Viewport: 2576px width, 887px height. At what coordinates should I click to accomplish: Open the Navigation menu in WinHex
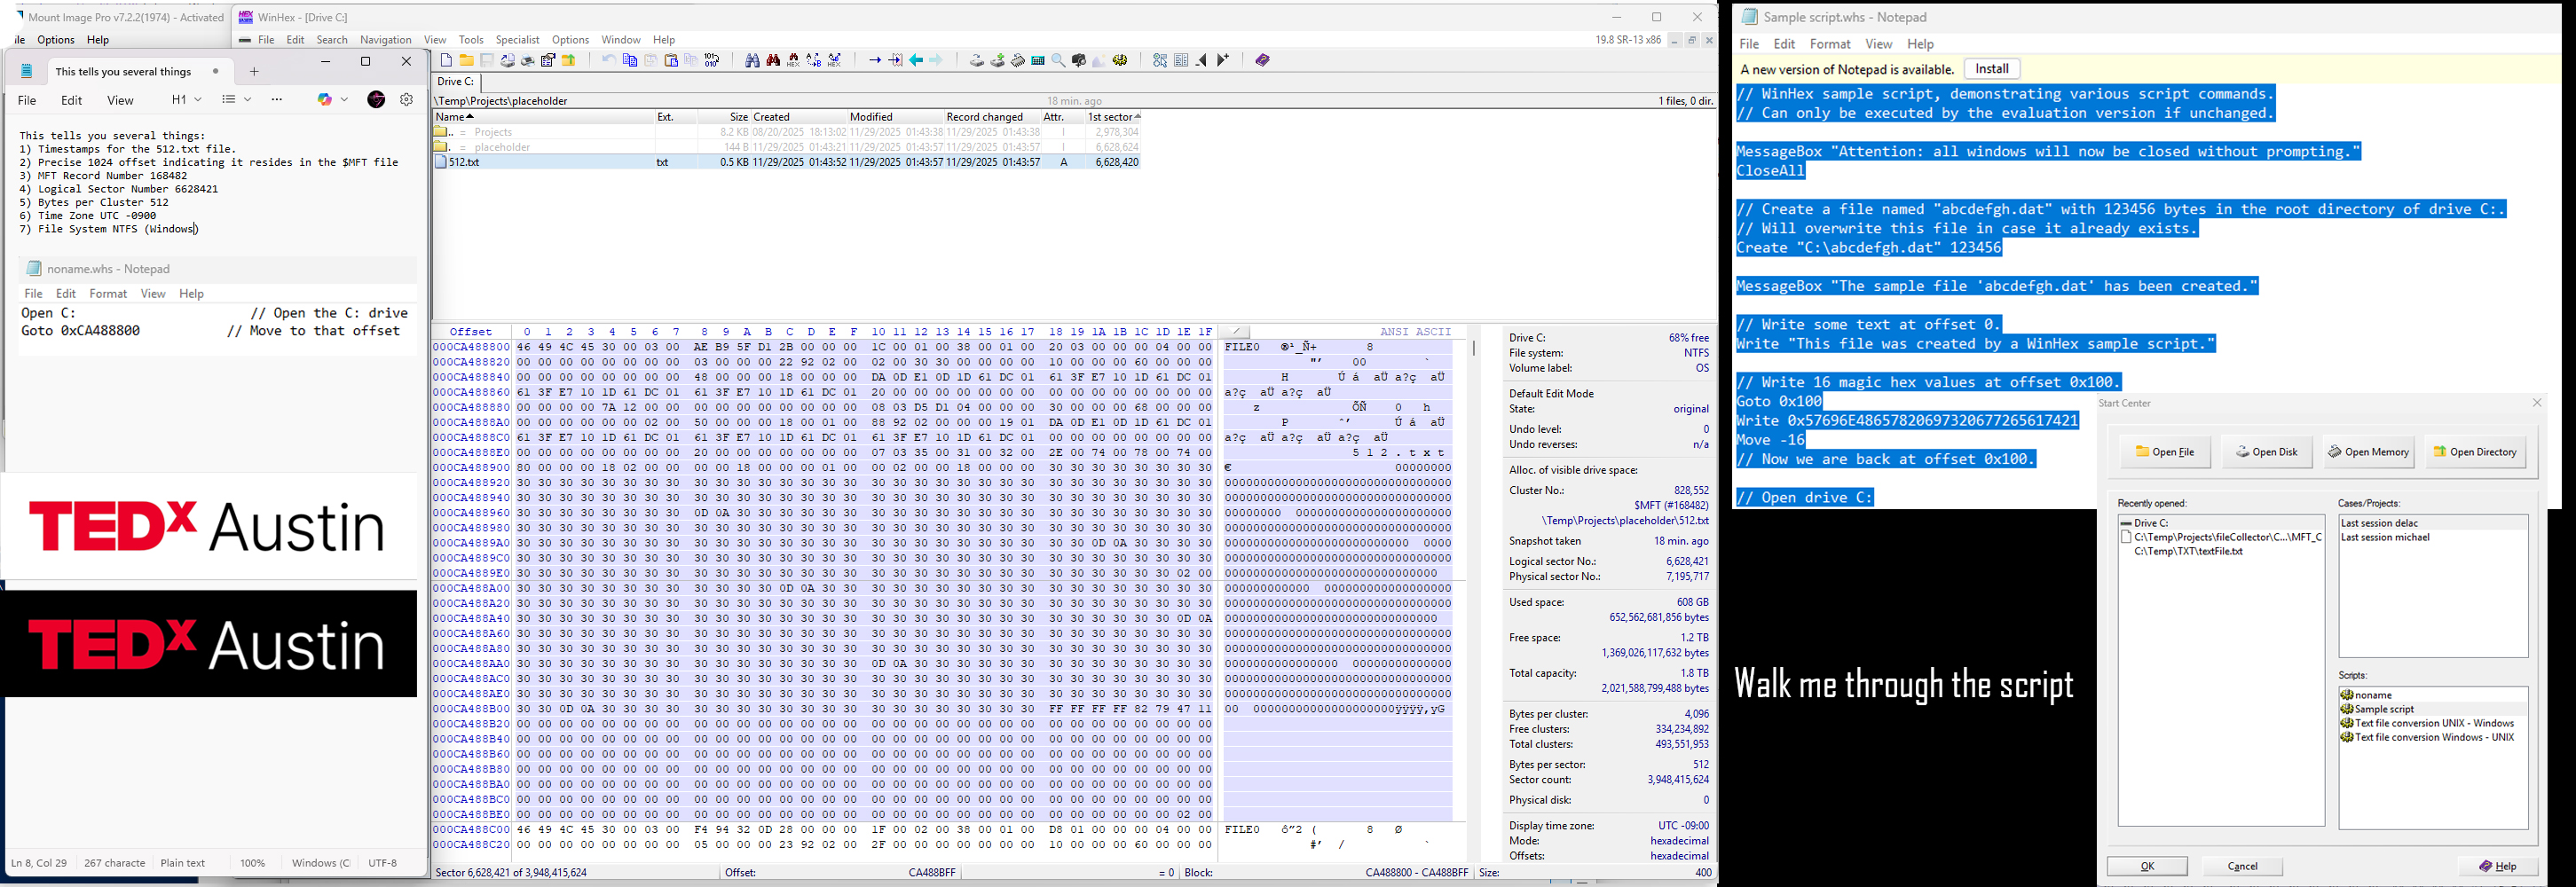pyautogui.click(x=385, y=40)
